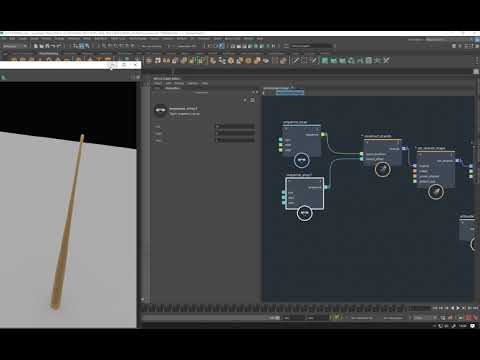Click the third value field in the parameter panel
The height and width of the screenshot is (360, 480).
tap(235, 140)
